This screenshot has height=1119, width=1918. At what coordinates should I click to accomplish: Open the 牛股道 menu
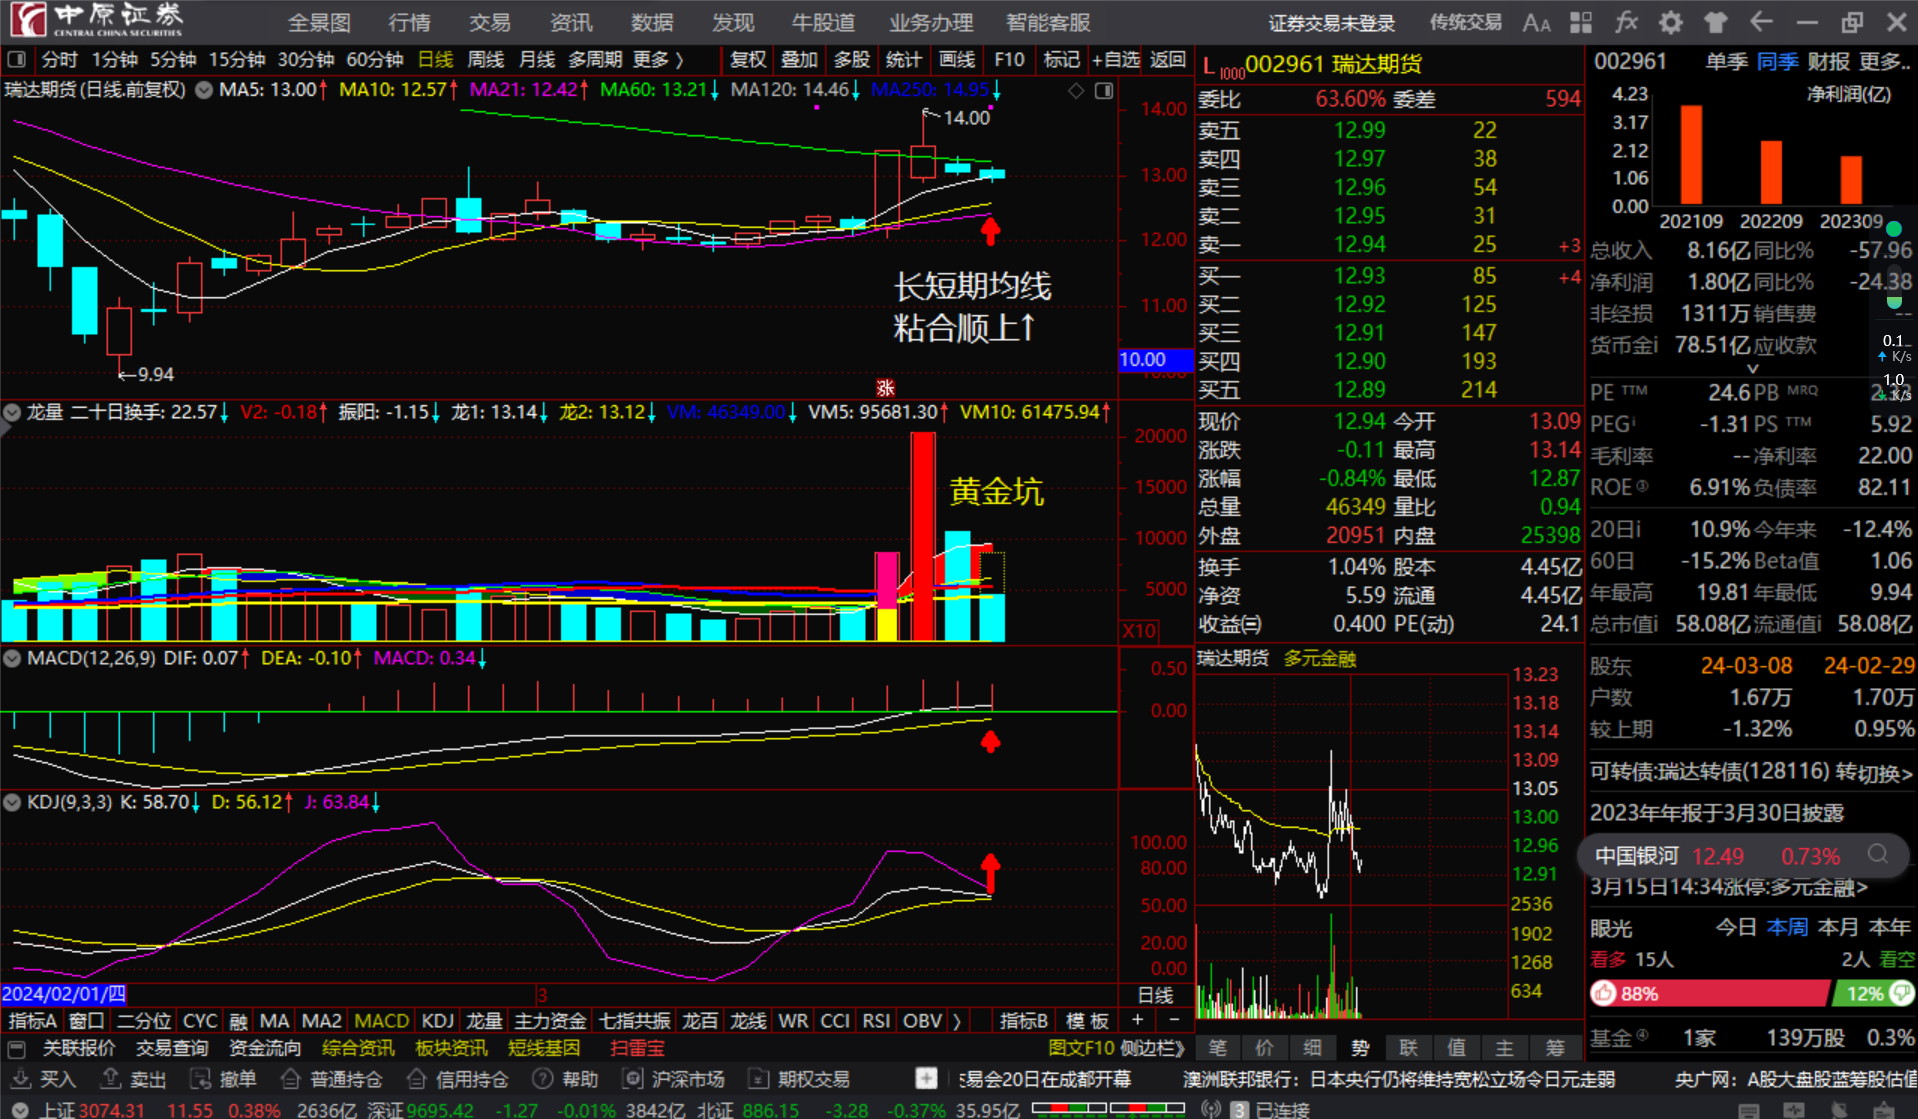point(823,22)
